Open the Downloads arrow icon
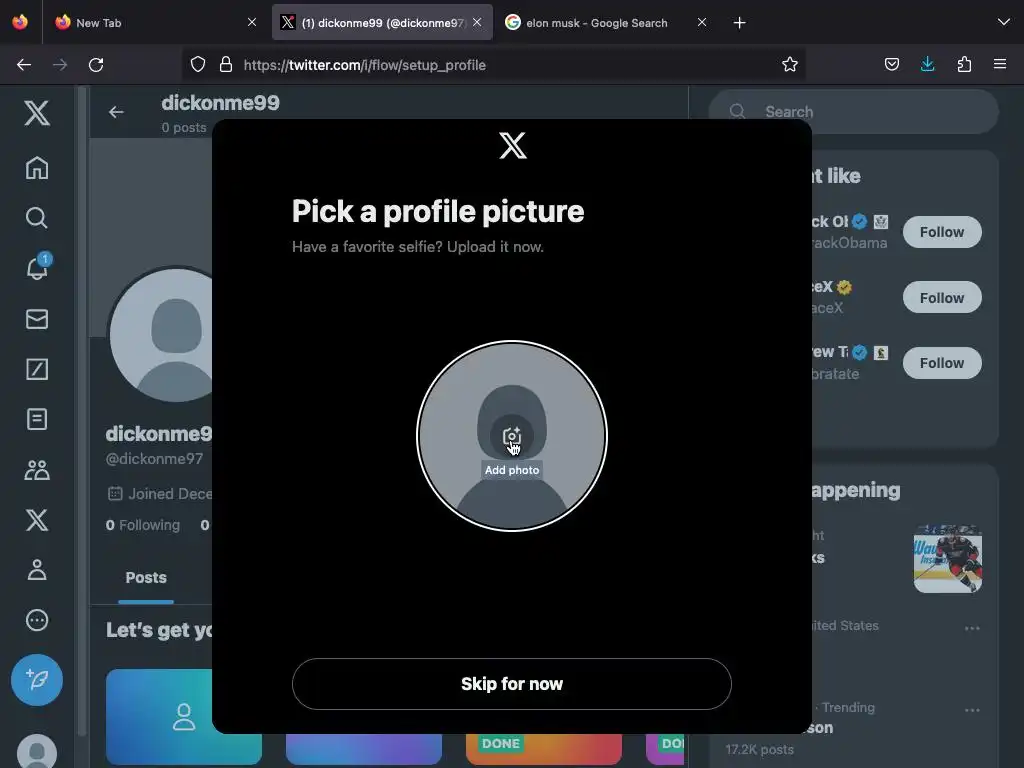The height and width of the screenshot is (768, 1024). pyautogui.click(x=927, y=64)
